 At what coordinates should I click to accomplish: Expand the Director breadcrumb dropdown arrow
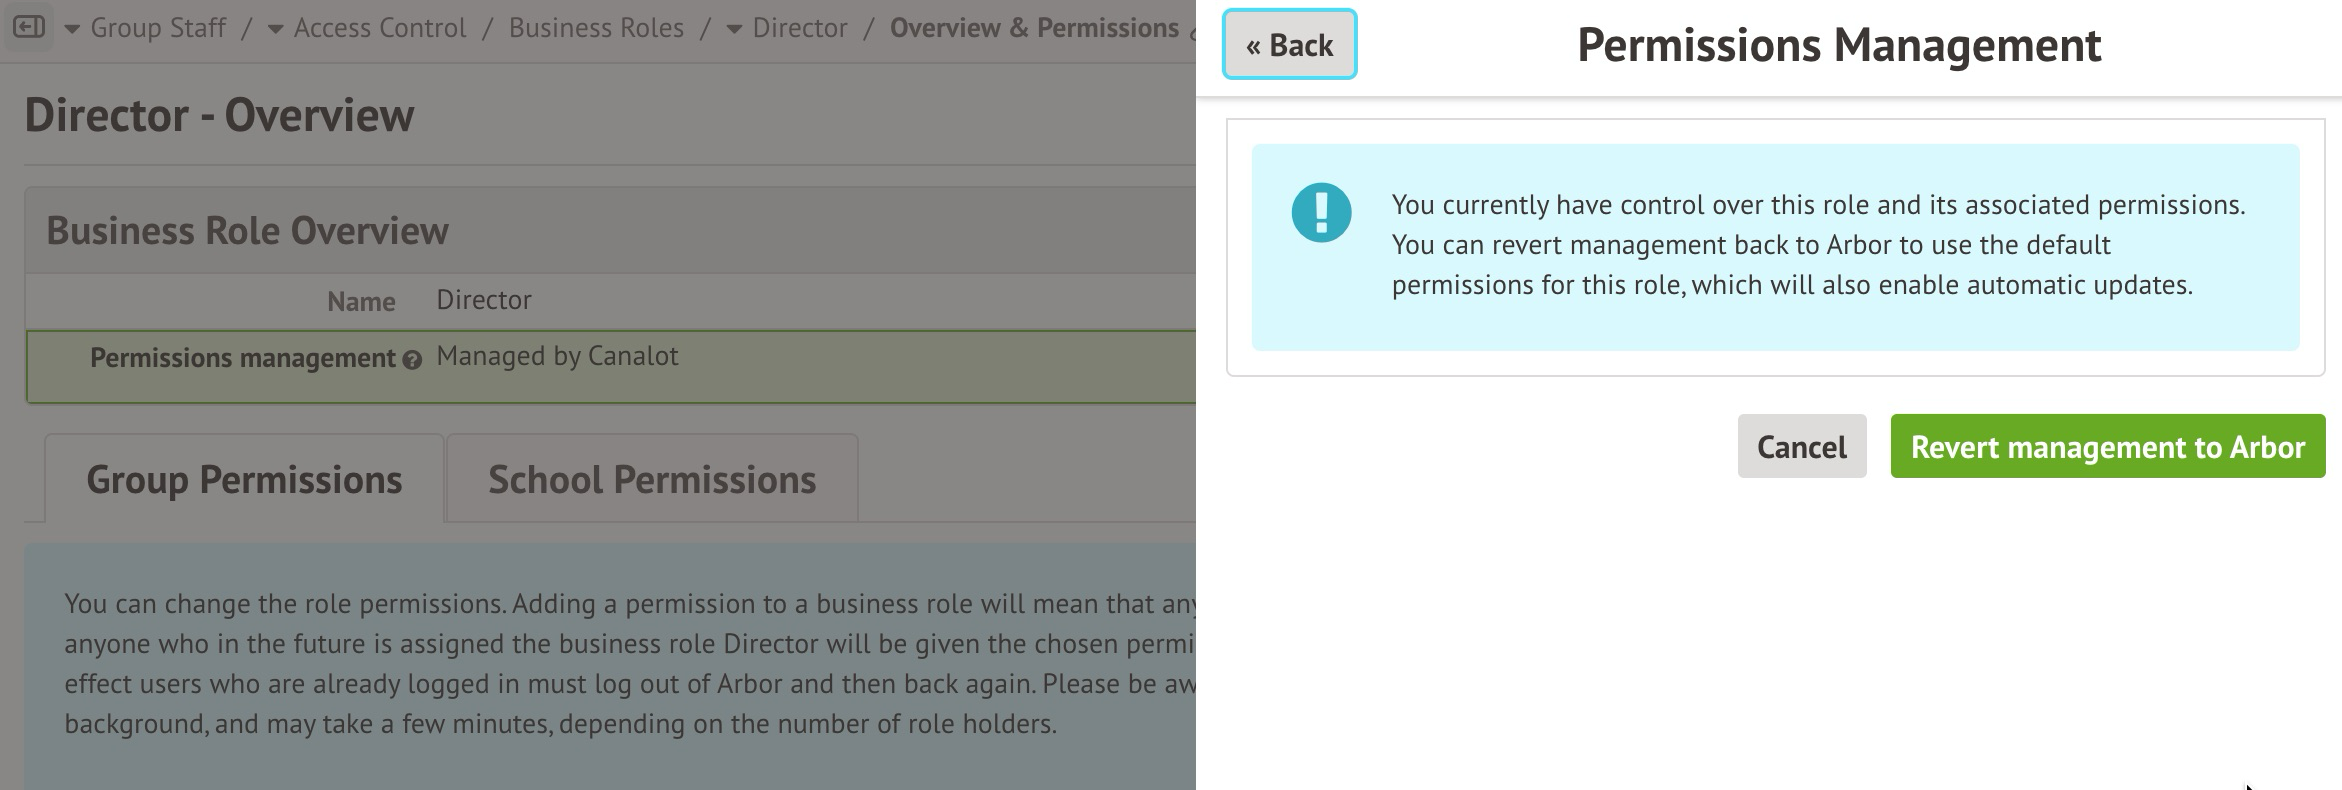[x=734, y=29]
